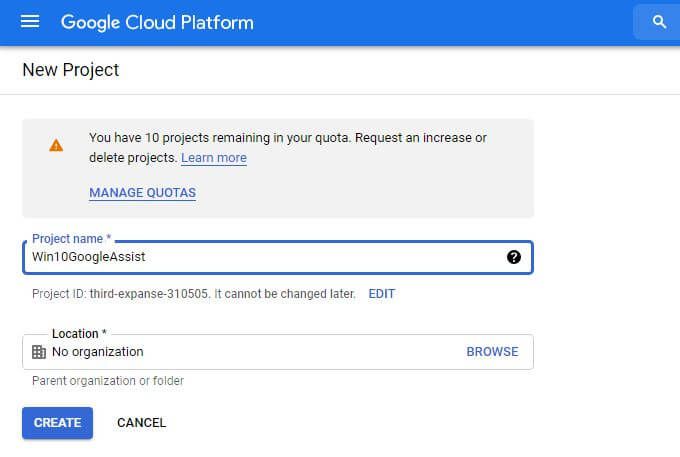The width and height of the screenshot is (680, 457).
Task: Click the Project name field label
Action: tap(72, 238)
